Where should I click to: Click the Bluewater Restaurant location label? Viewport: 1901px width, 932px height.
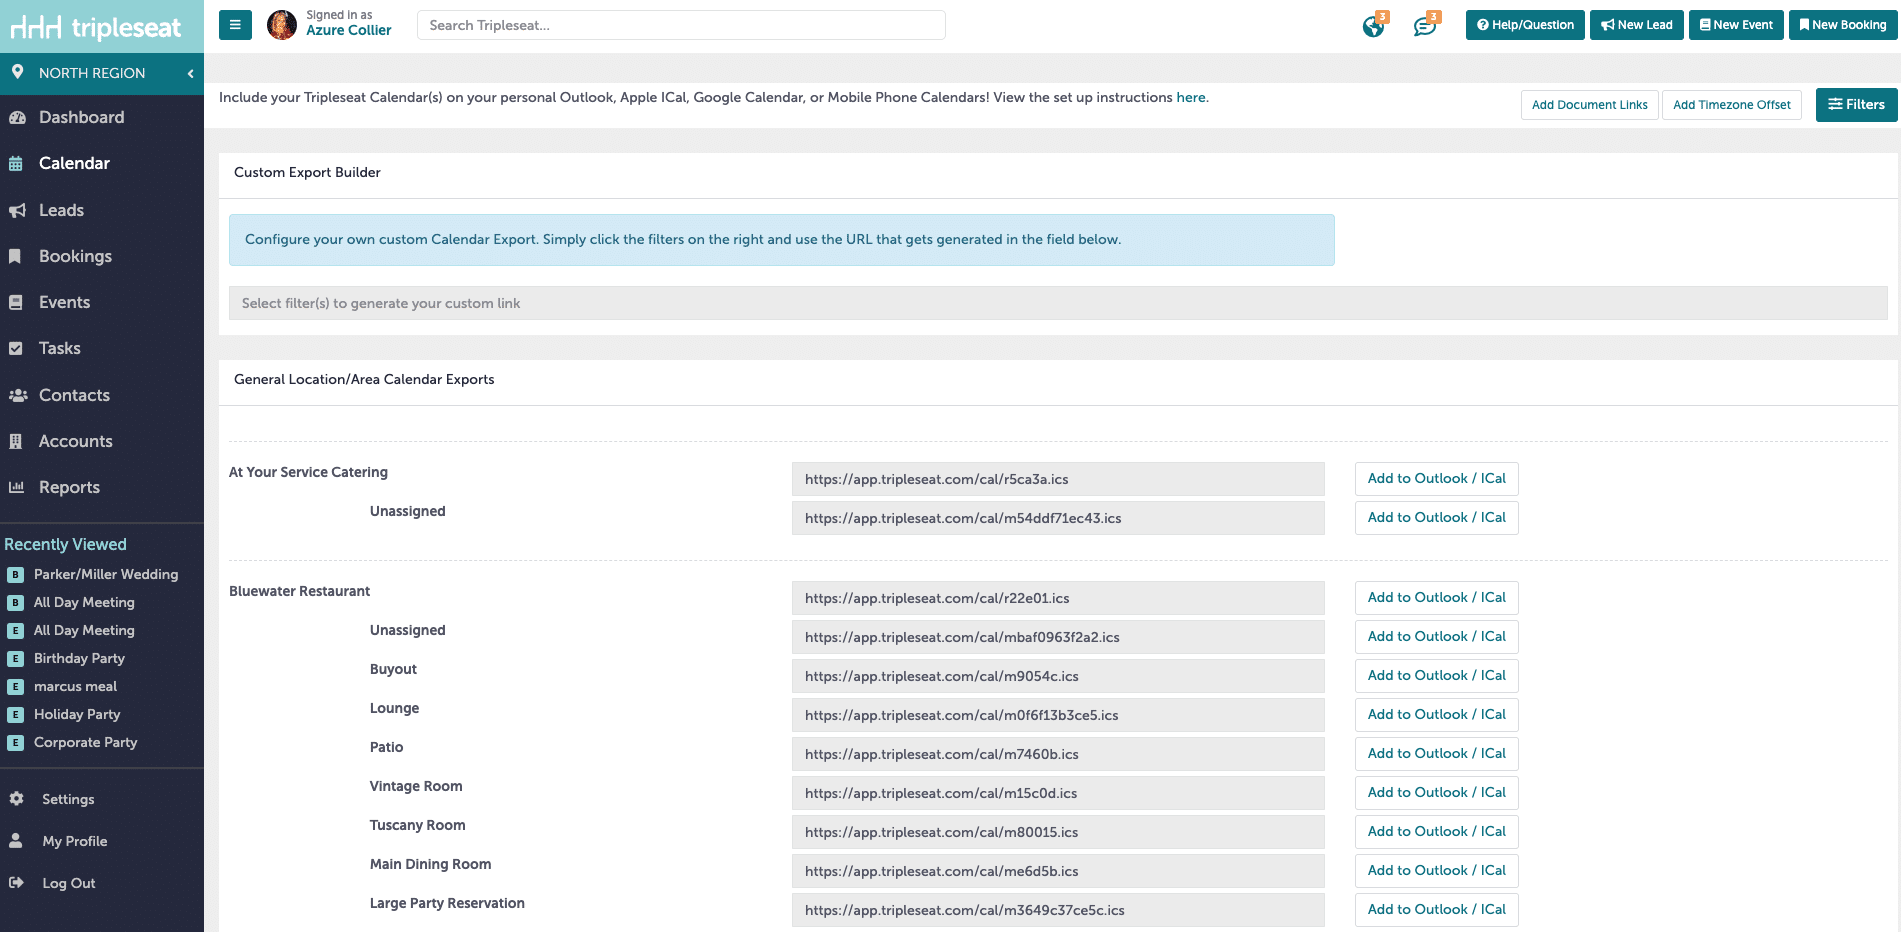click(x=299, y=591)
